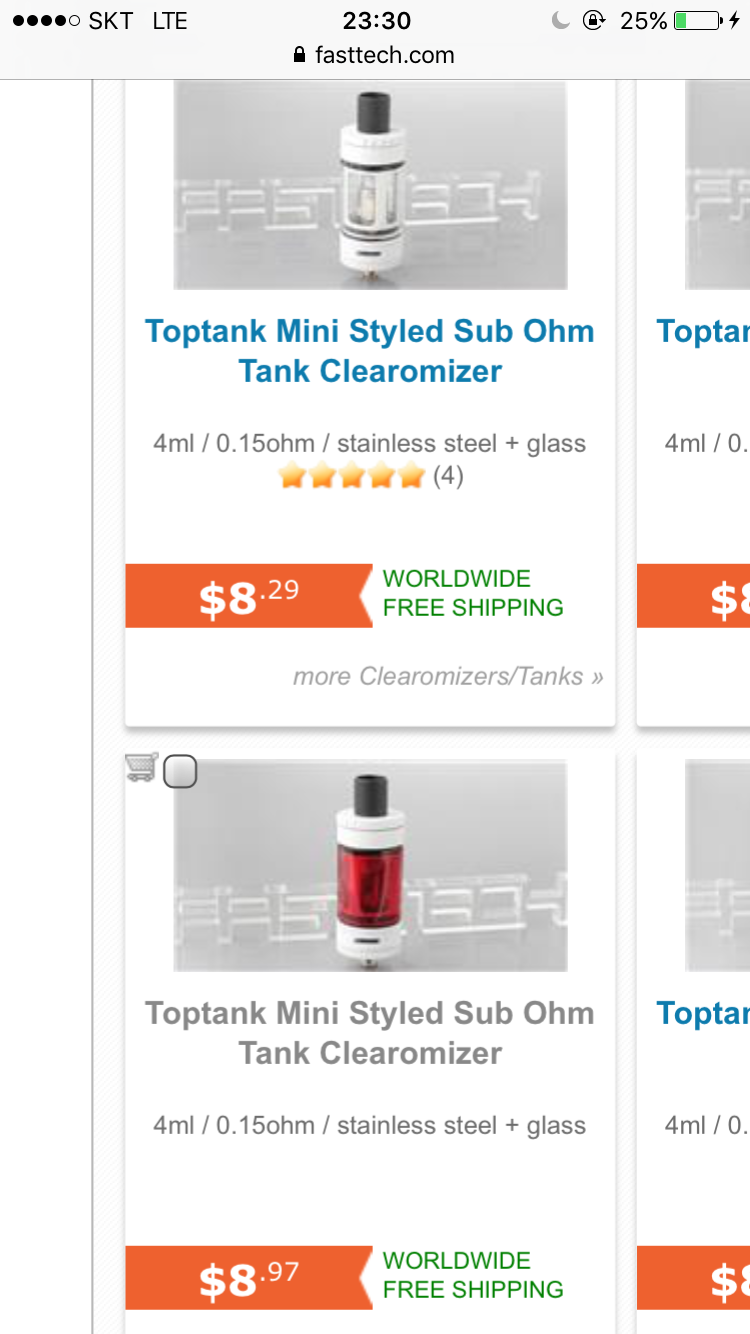Tap the 23:30 clock in status bar
Screen dimensions: 750x1334
click(x=375, y=21)
